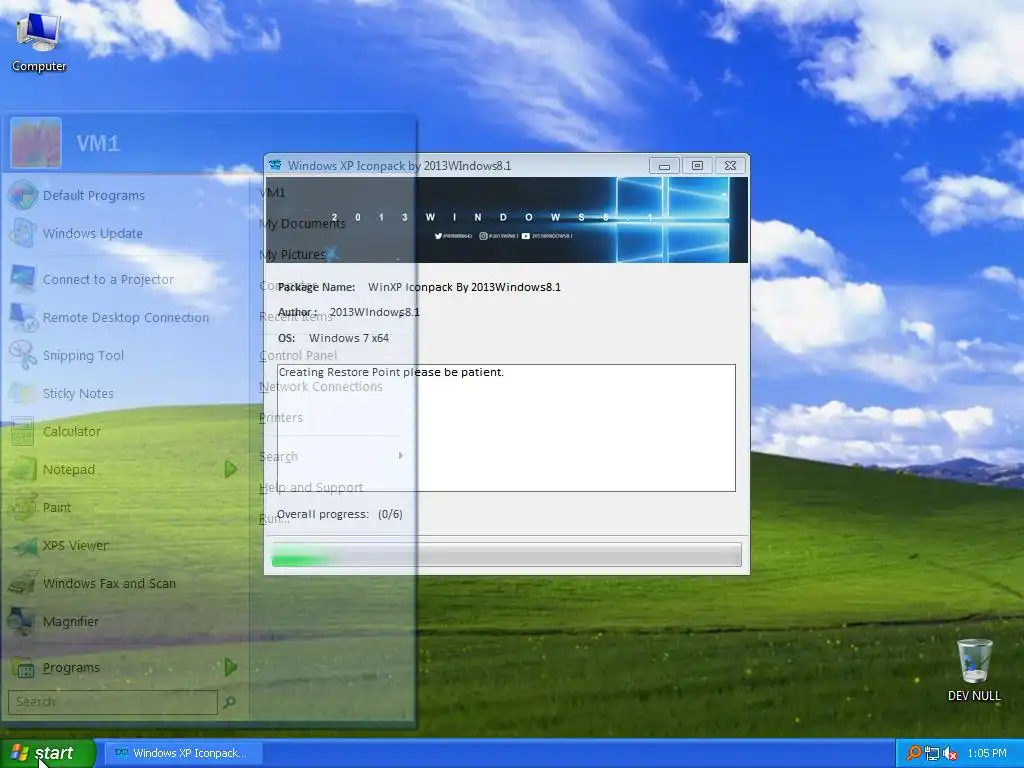This screenshot has width=1024, height=768.
Task: Open Recent Items in start menu
Action: (295, 317)
